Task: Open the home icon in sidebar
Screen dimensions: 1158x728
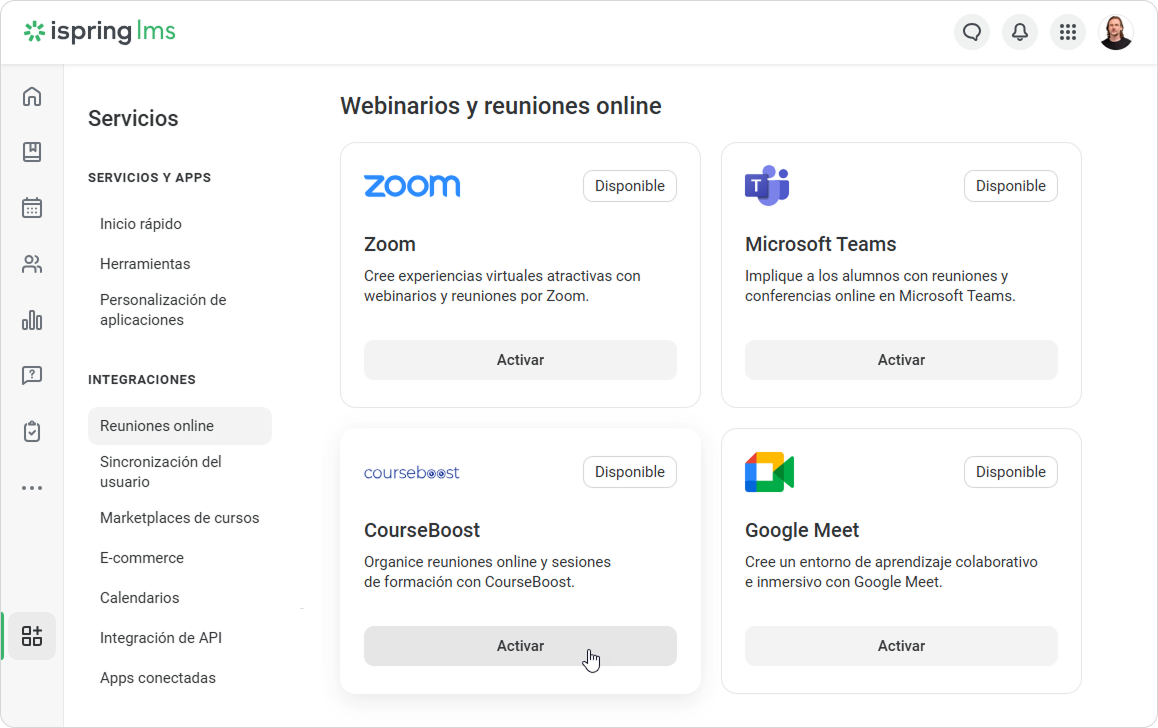Action: pos(32,97)
